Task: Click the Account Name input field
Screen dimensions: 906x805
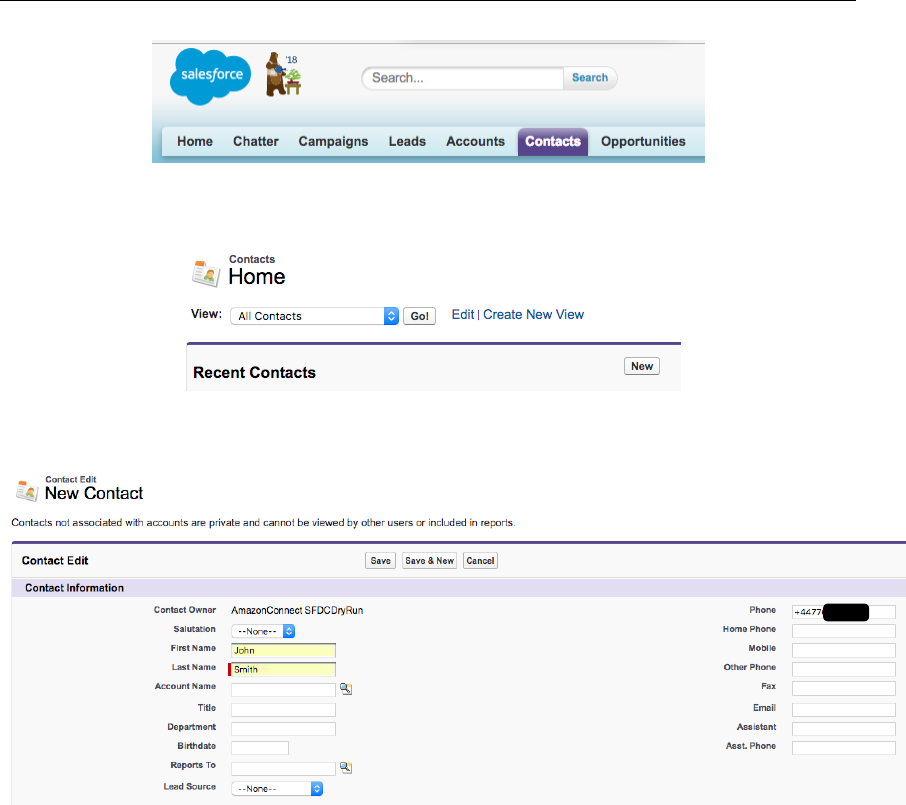Action: [283, 689]
